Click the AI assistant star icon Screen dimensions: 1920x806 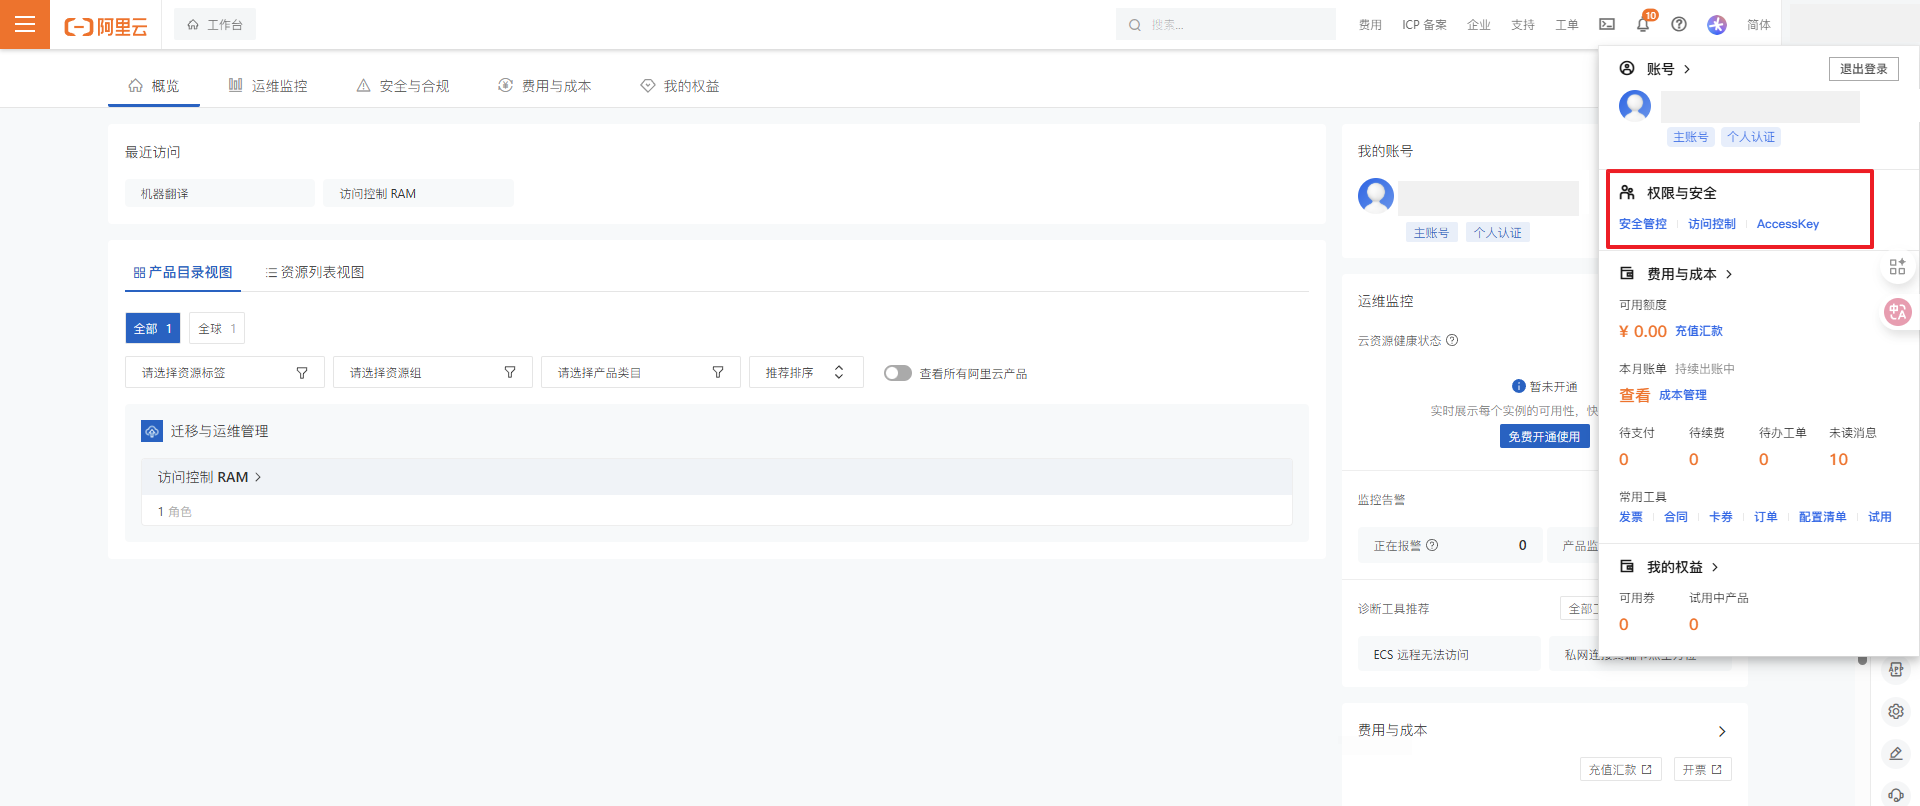coord(1716,24)
